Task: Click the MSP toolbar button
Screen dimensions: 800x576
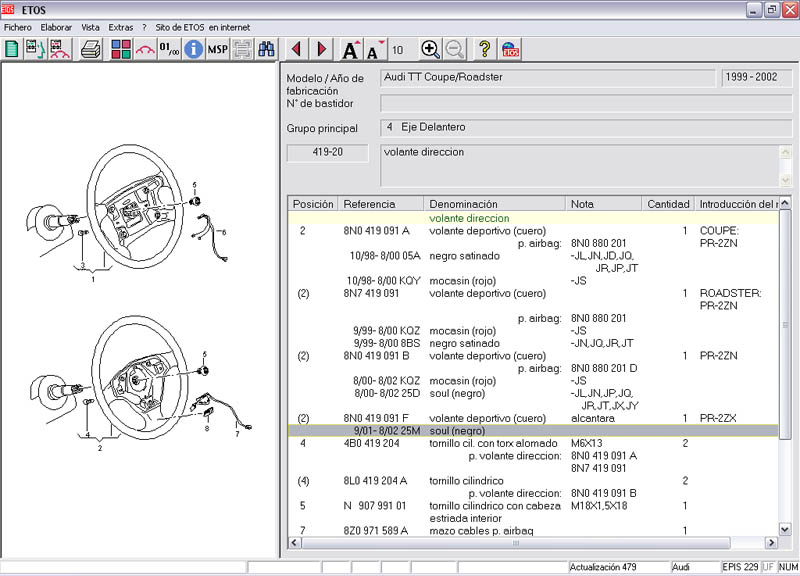Action: [x=218, y=49]
